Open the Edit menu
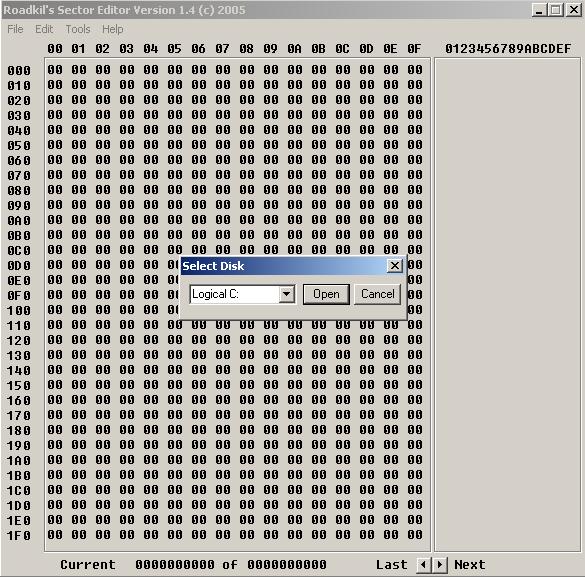 44,29
